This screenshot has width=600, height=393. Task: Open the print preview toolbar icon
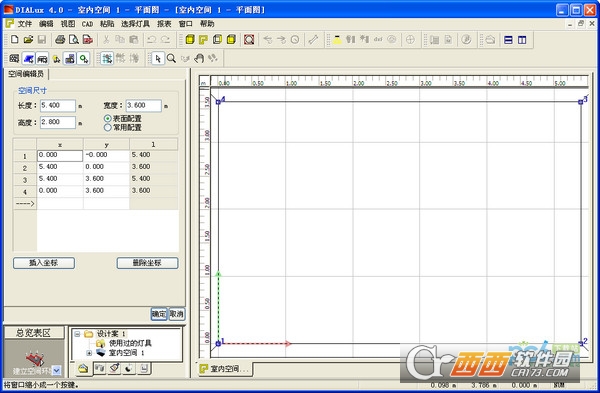coord(73,39)
